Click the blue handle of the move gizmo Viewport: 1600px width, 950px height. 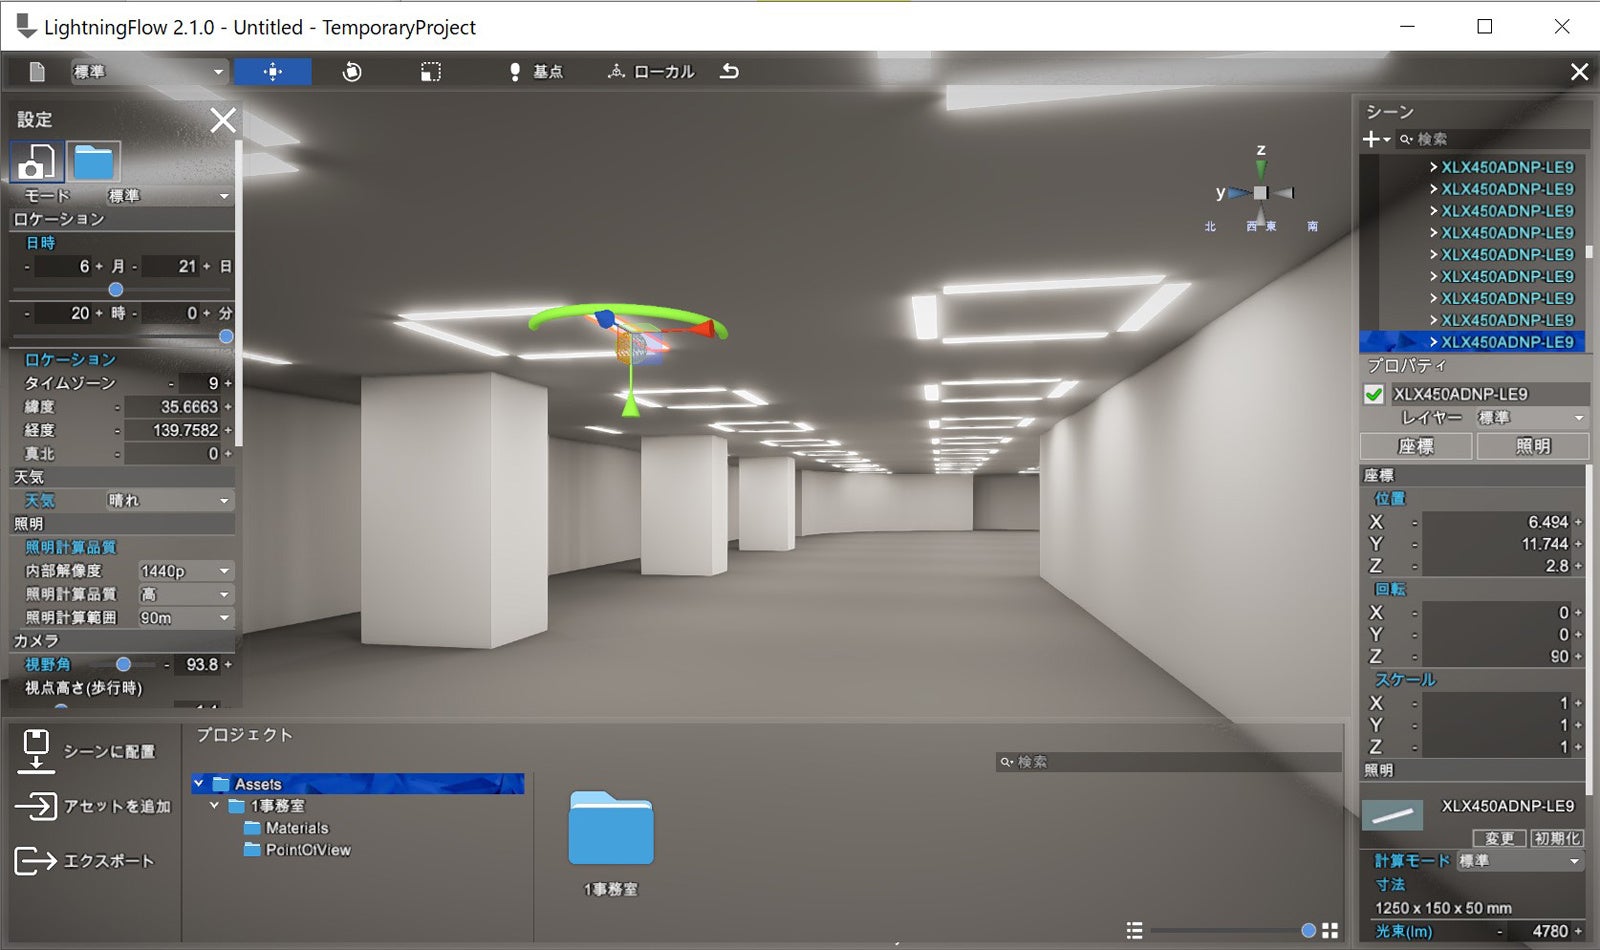point(605,319)
